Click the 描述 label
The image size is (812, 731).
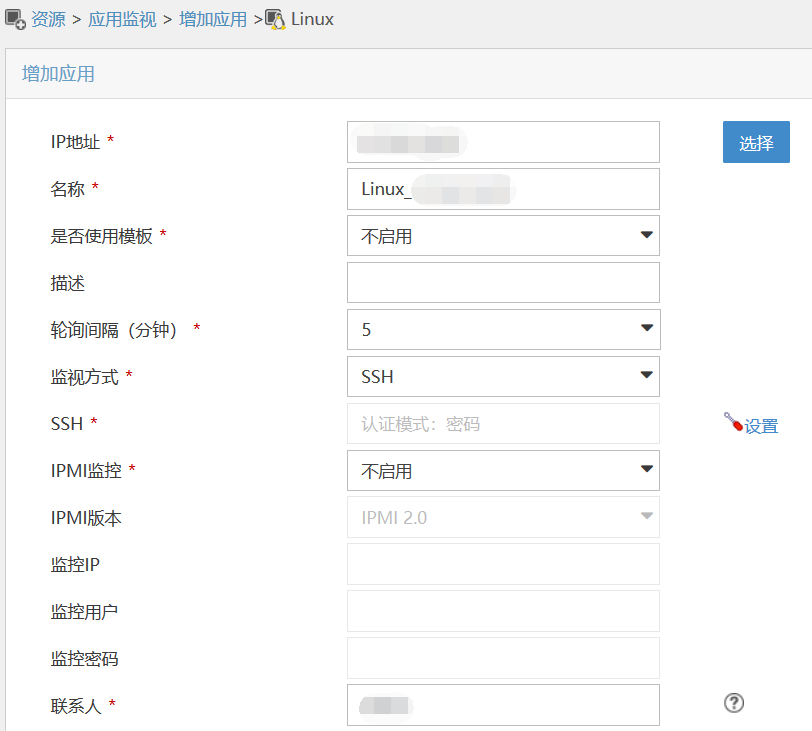pos(67,283)
